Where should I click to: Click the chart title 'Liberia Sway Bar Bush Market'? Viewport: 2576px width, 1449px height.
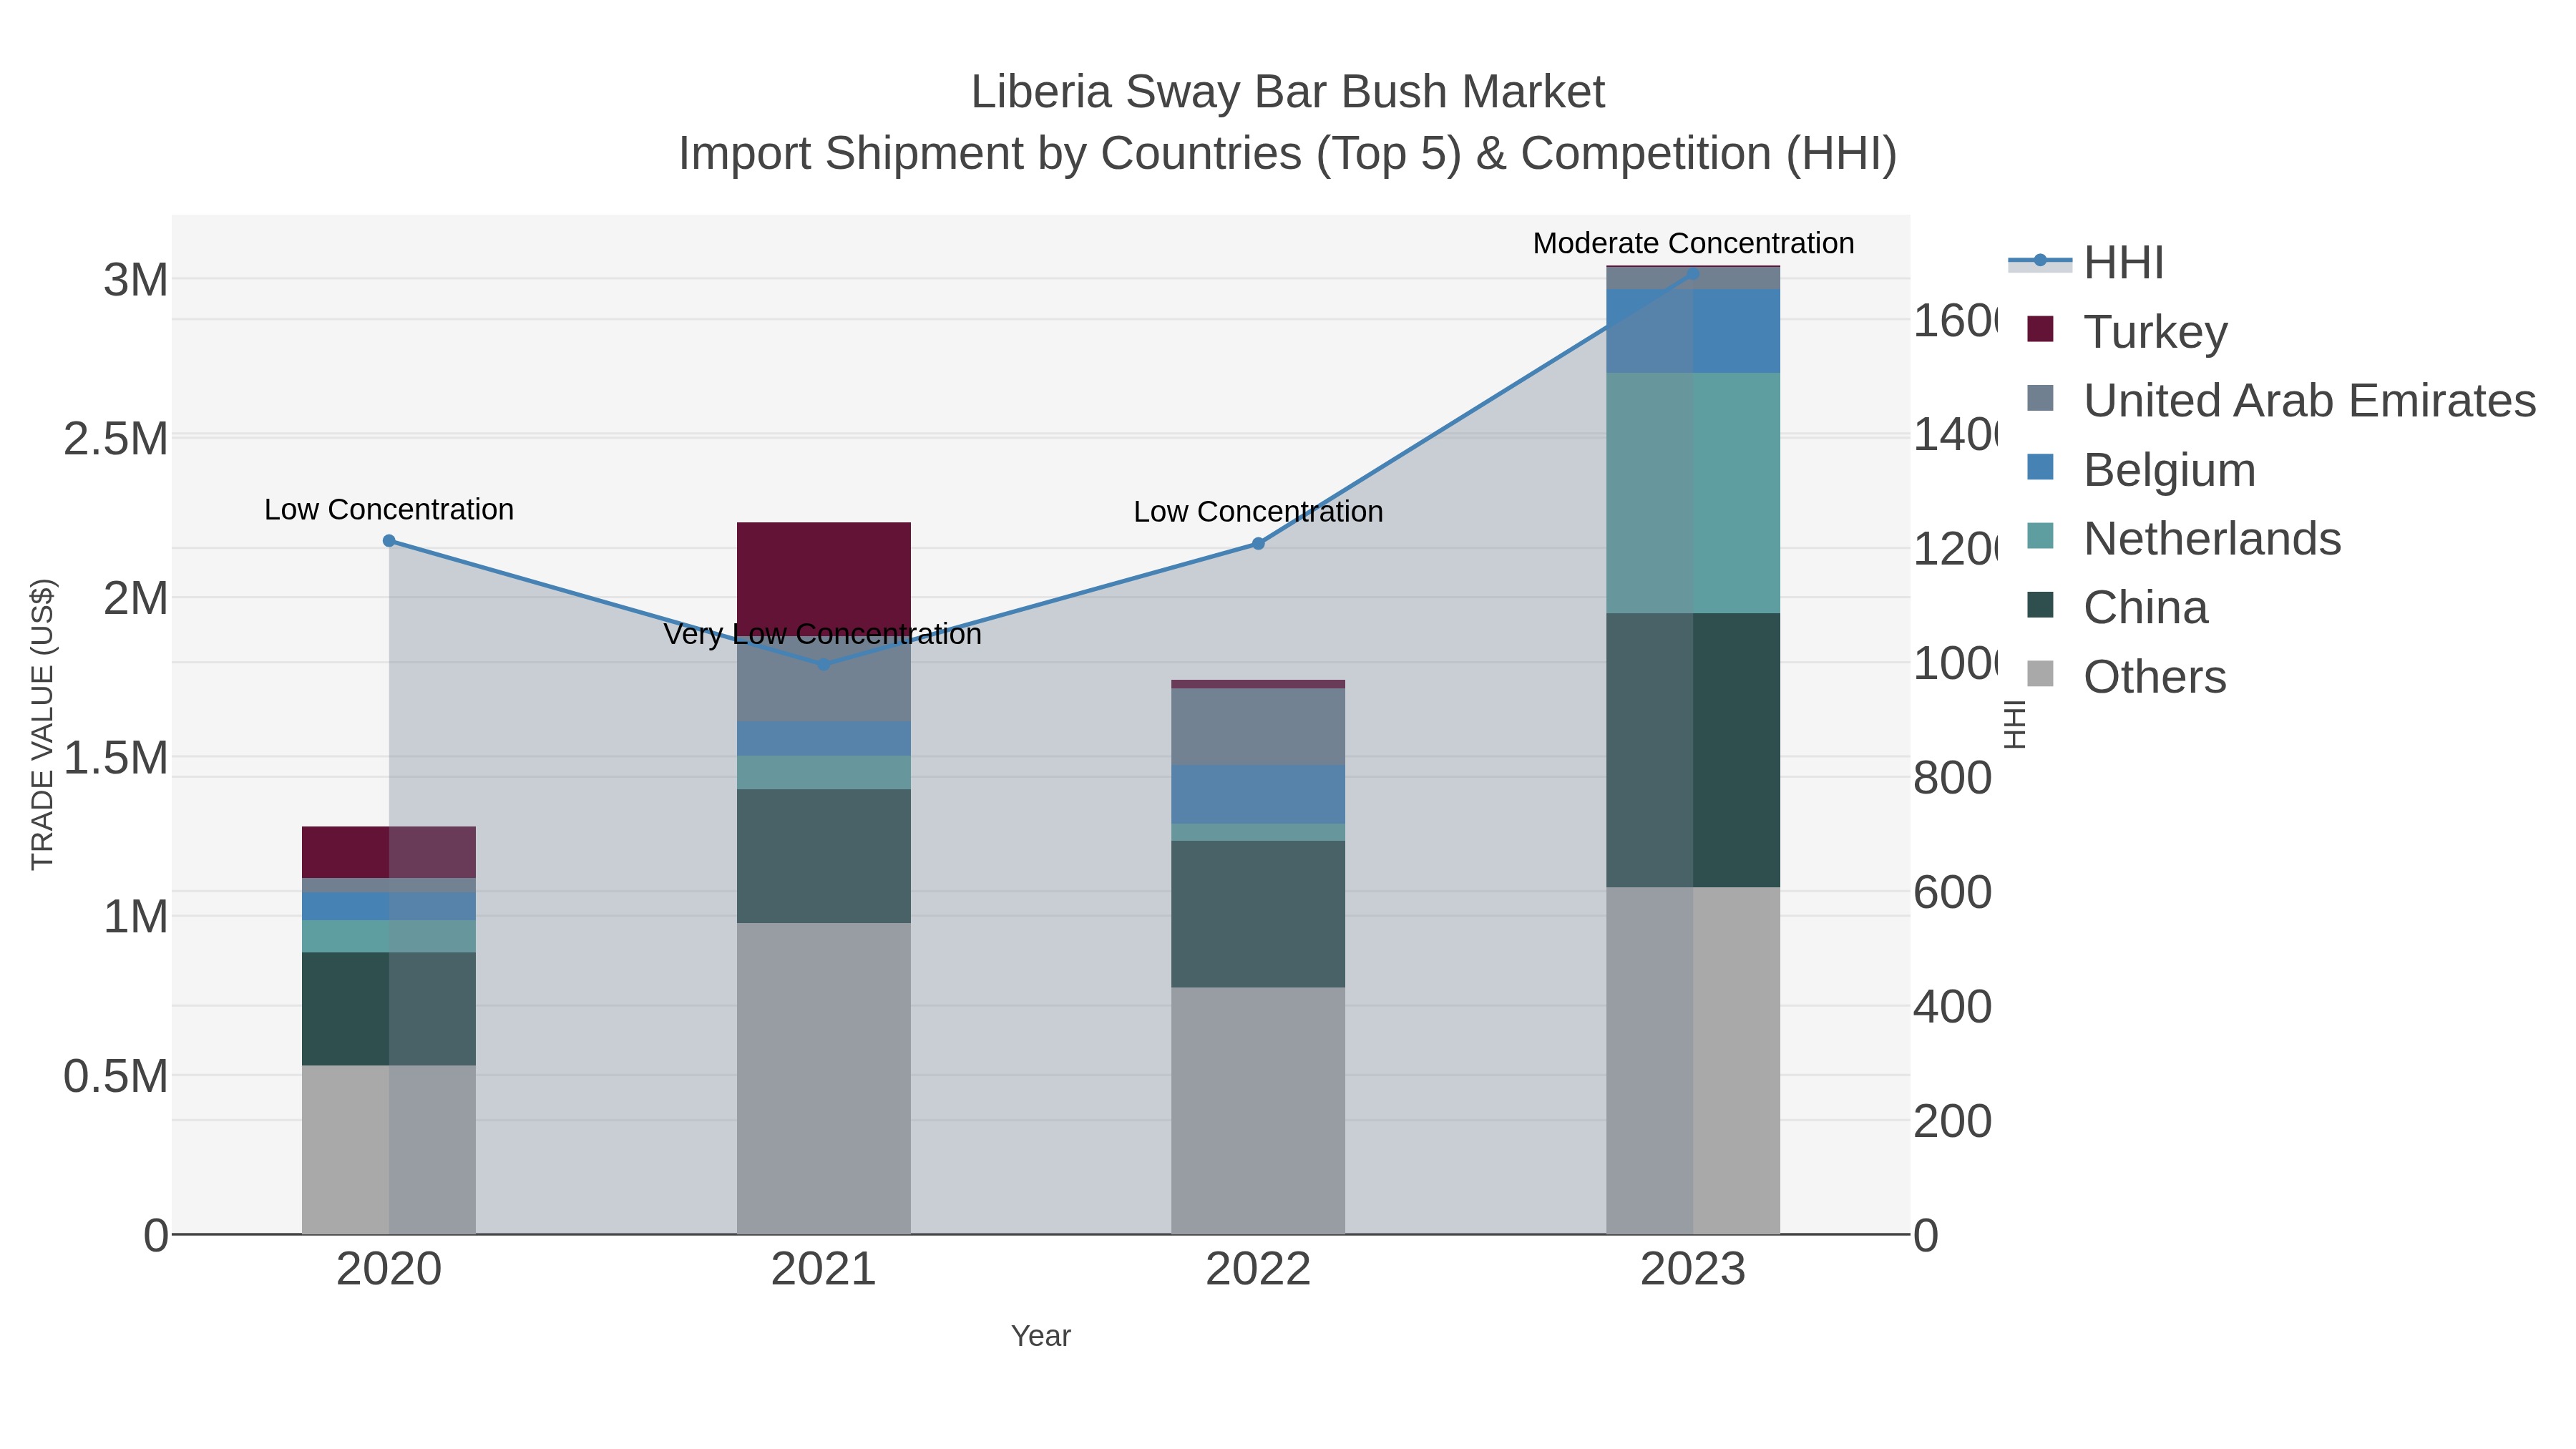(x=1288, y=92)
